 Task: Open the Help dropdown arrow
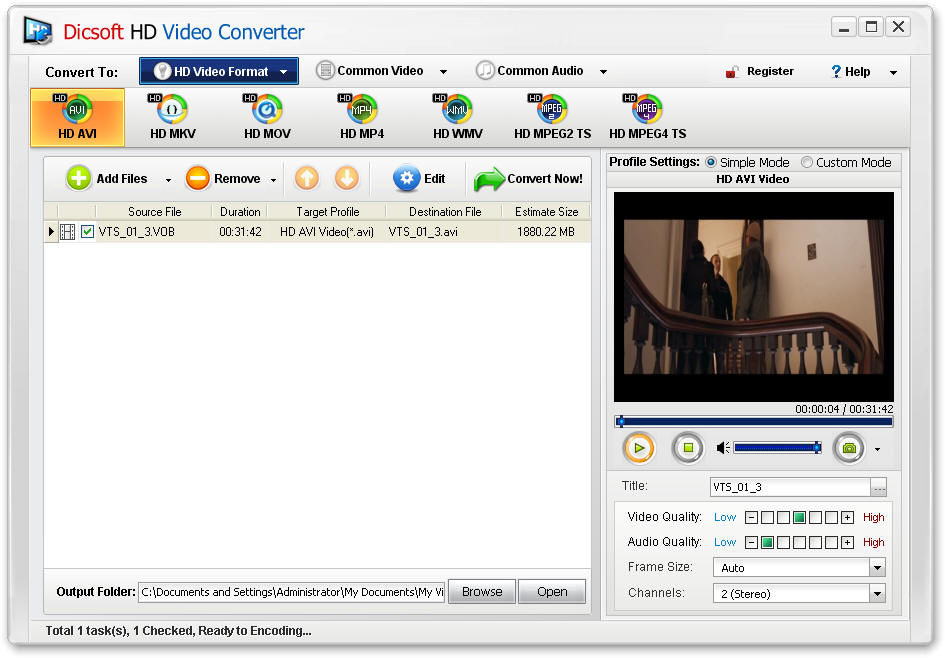[x=893, y=72]
